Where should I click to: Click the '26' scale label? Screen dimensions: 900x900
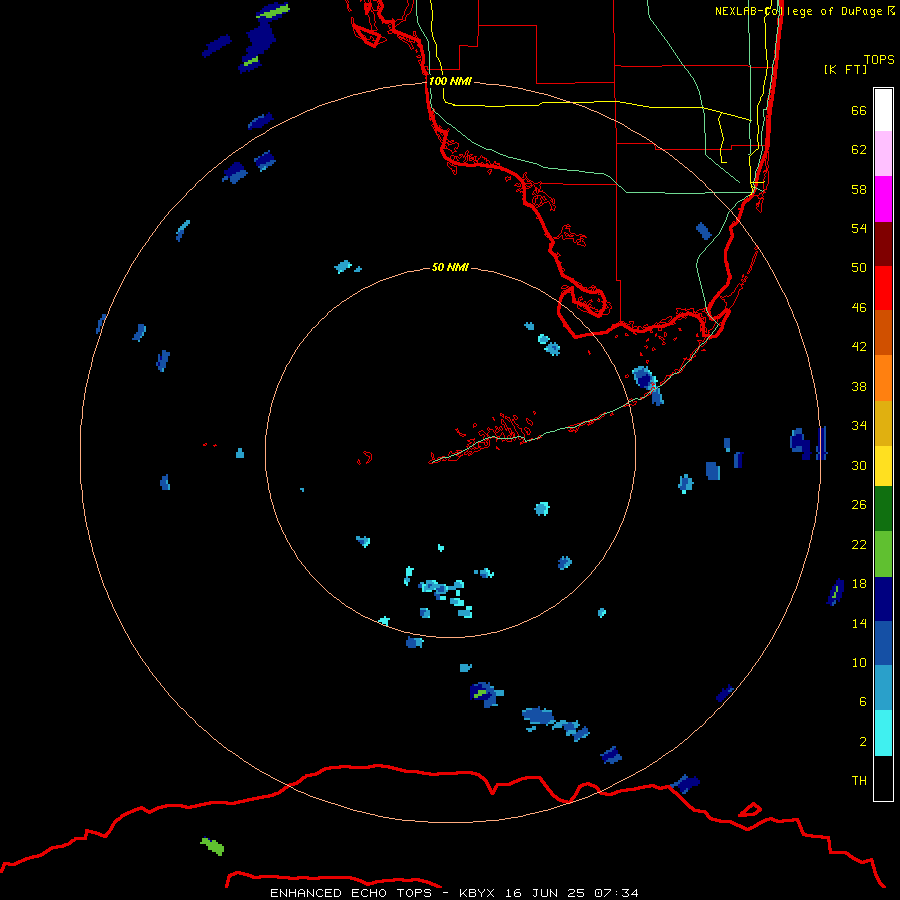[859, 505]
